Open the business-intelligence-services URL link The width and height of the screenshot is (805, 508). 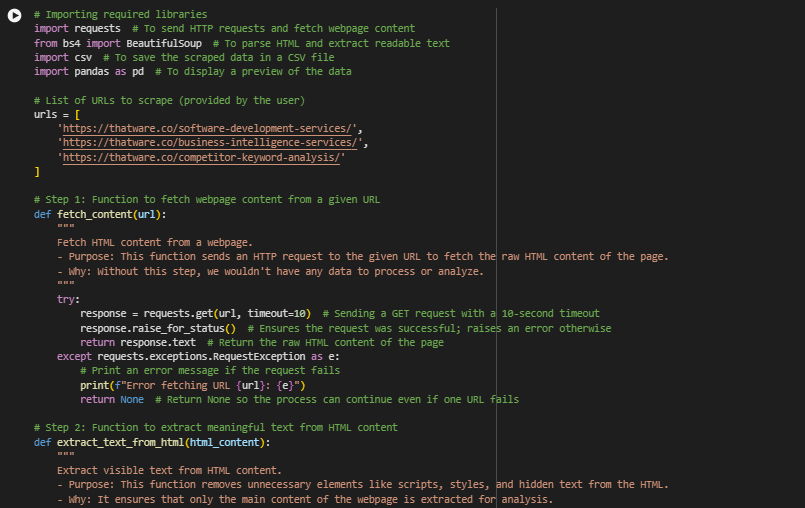(210, 142)
